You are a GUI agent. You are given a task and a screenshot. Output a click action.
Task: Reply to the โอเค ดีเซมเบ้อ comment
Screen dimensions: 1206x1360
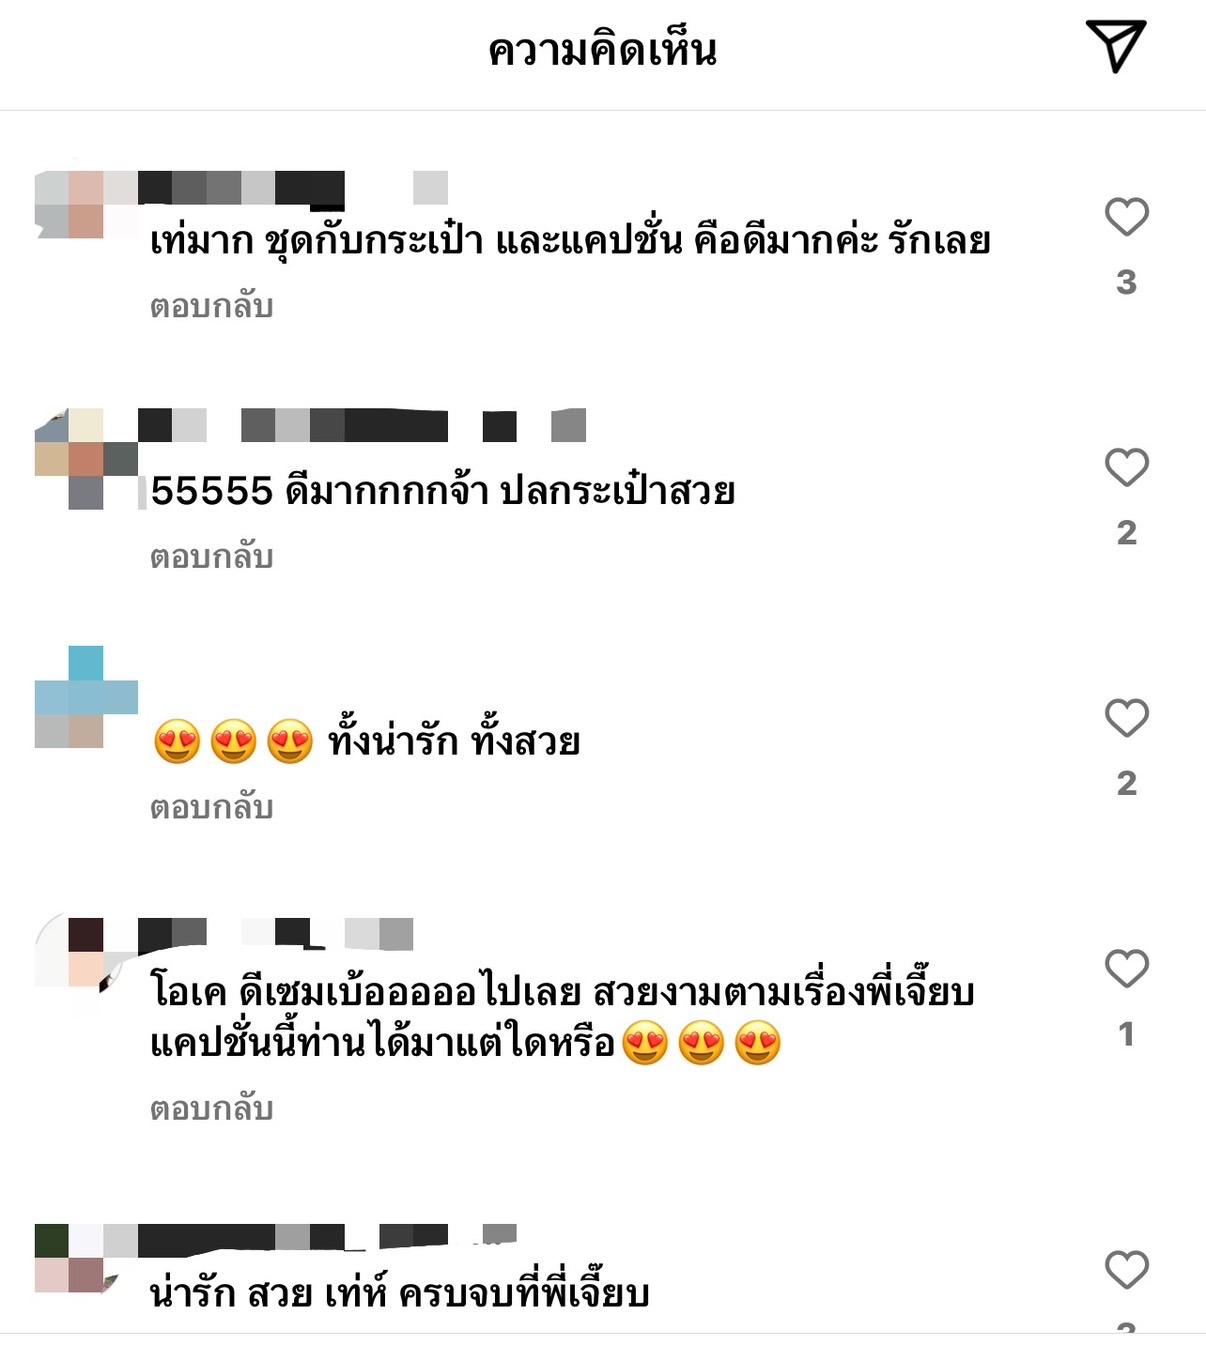(211, 1108)
